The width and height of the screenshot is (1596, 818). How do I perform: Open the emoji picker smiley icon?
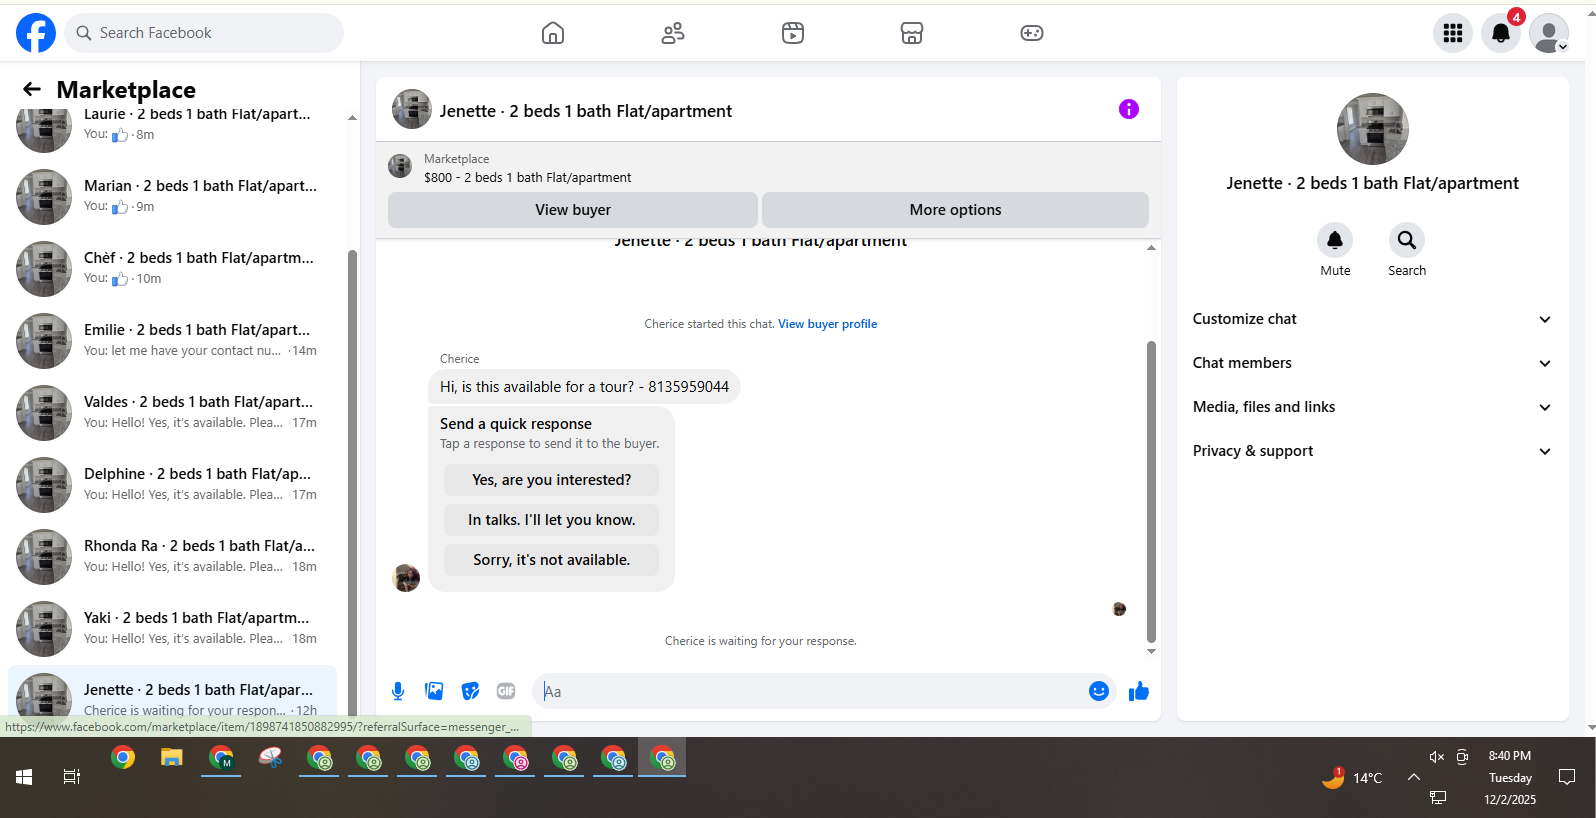tap(1099, 691)
